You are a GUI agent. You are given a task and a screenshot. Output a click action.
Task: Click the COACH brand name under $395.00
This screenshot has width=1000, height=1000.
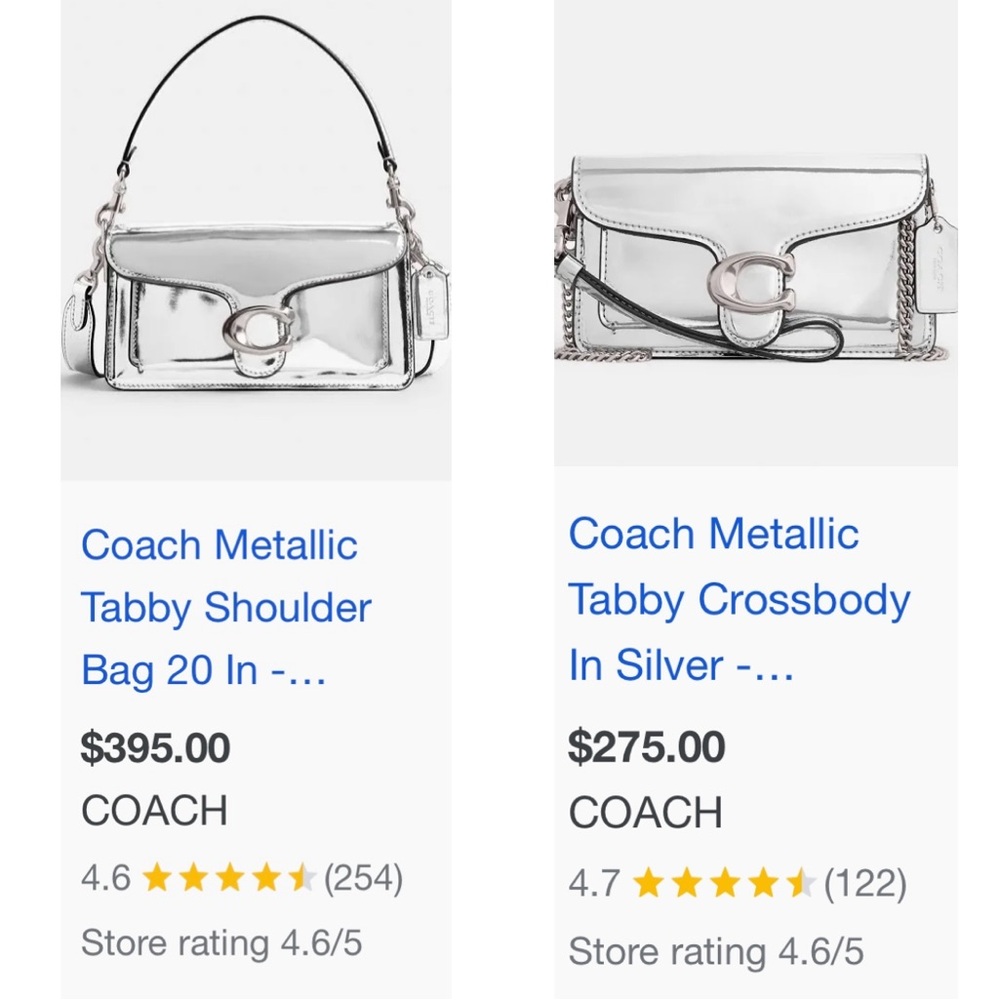pyautogui.click(x=153, y=812)
